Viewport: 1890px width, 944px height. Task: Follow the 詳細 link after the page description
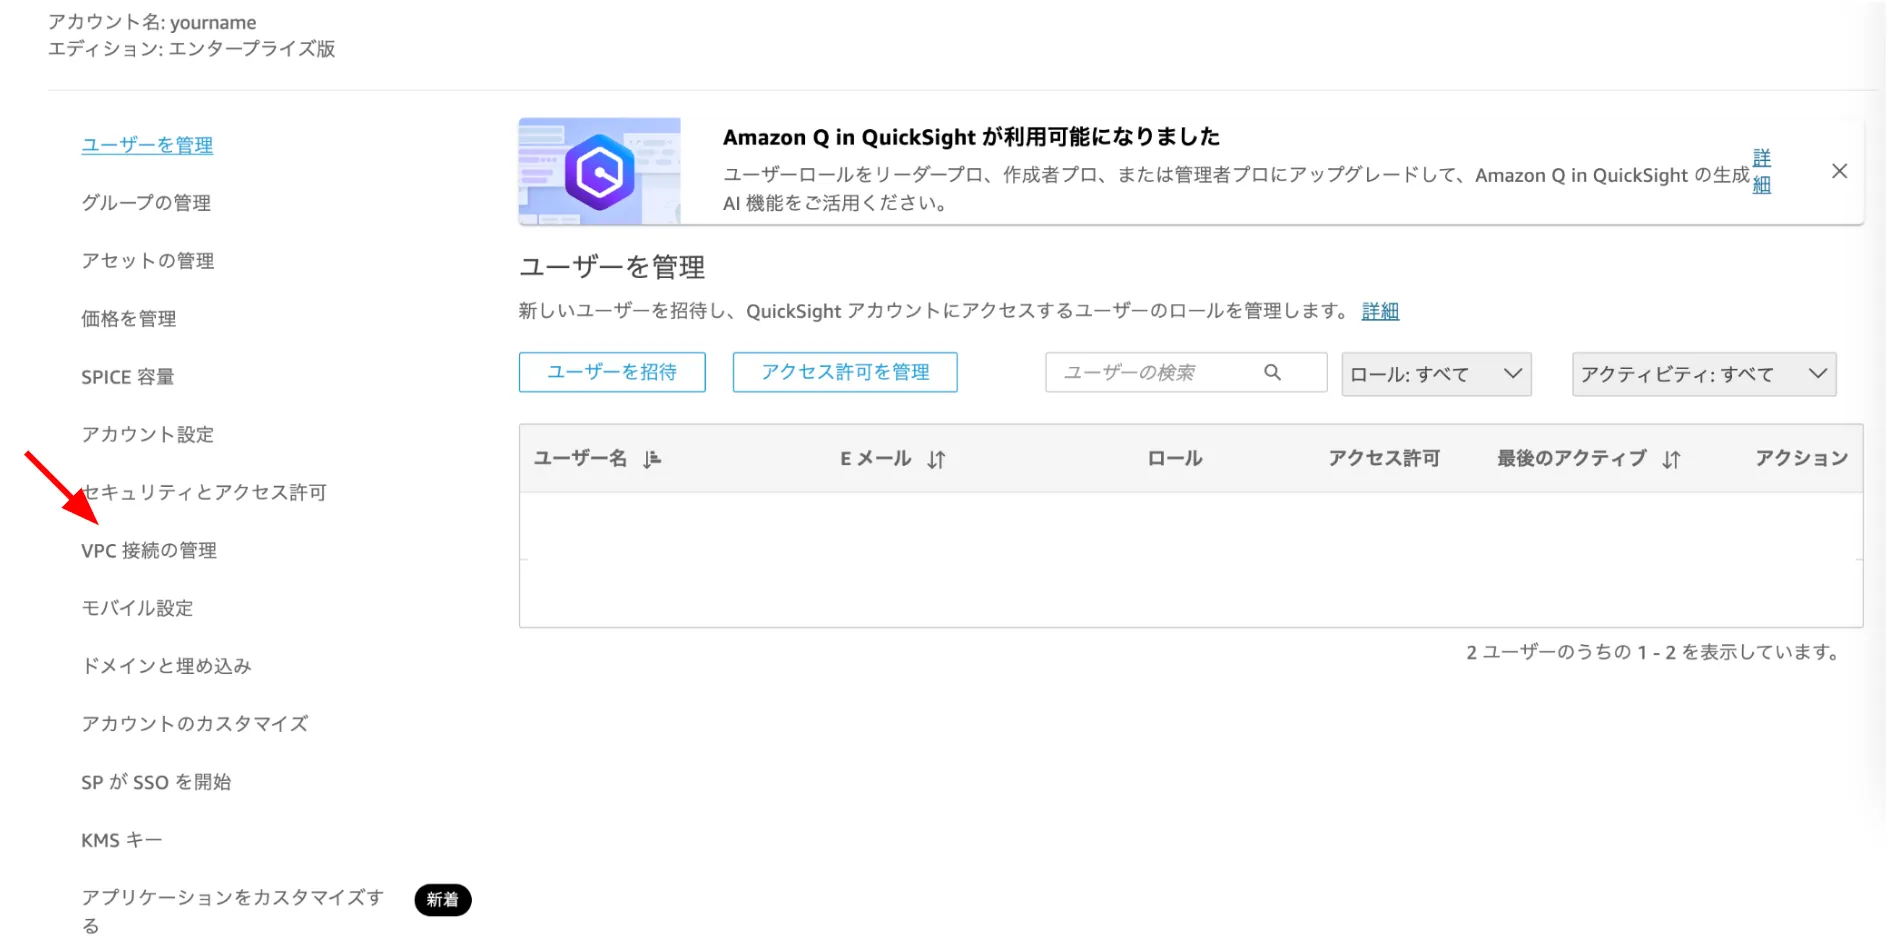(x=1380, y=311)
